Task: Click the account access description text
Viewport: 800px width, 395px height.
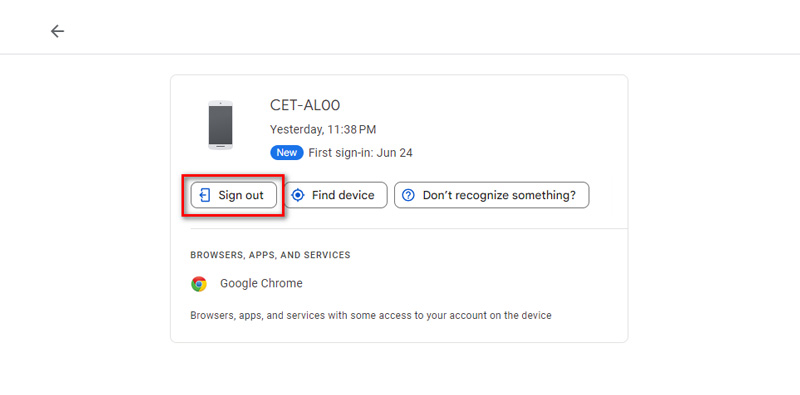Action: [371, 316]
